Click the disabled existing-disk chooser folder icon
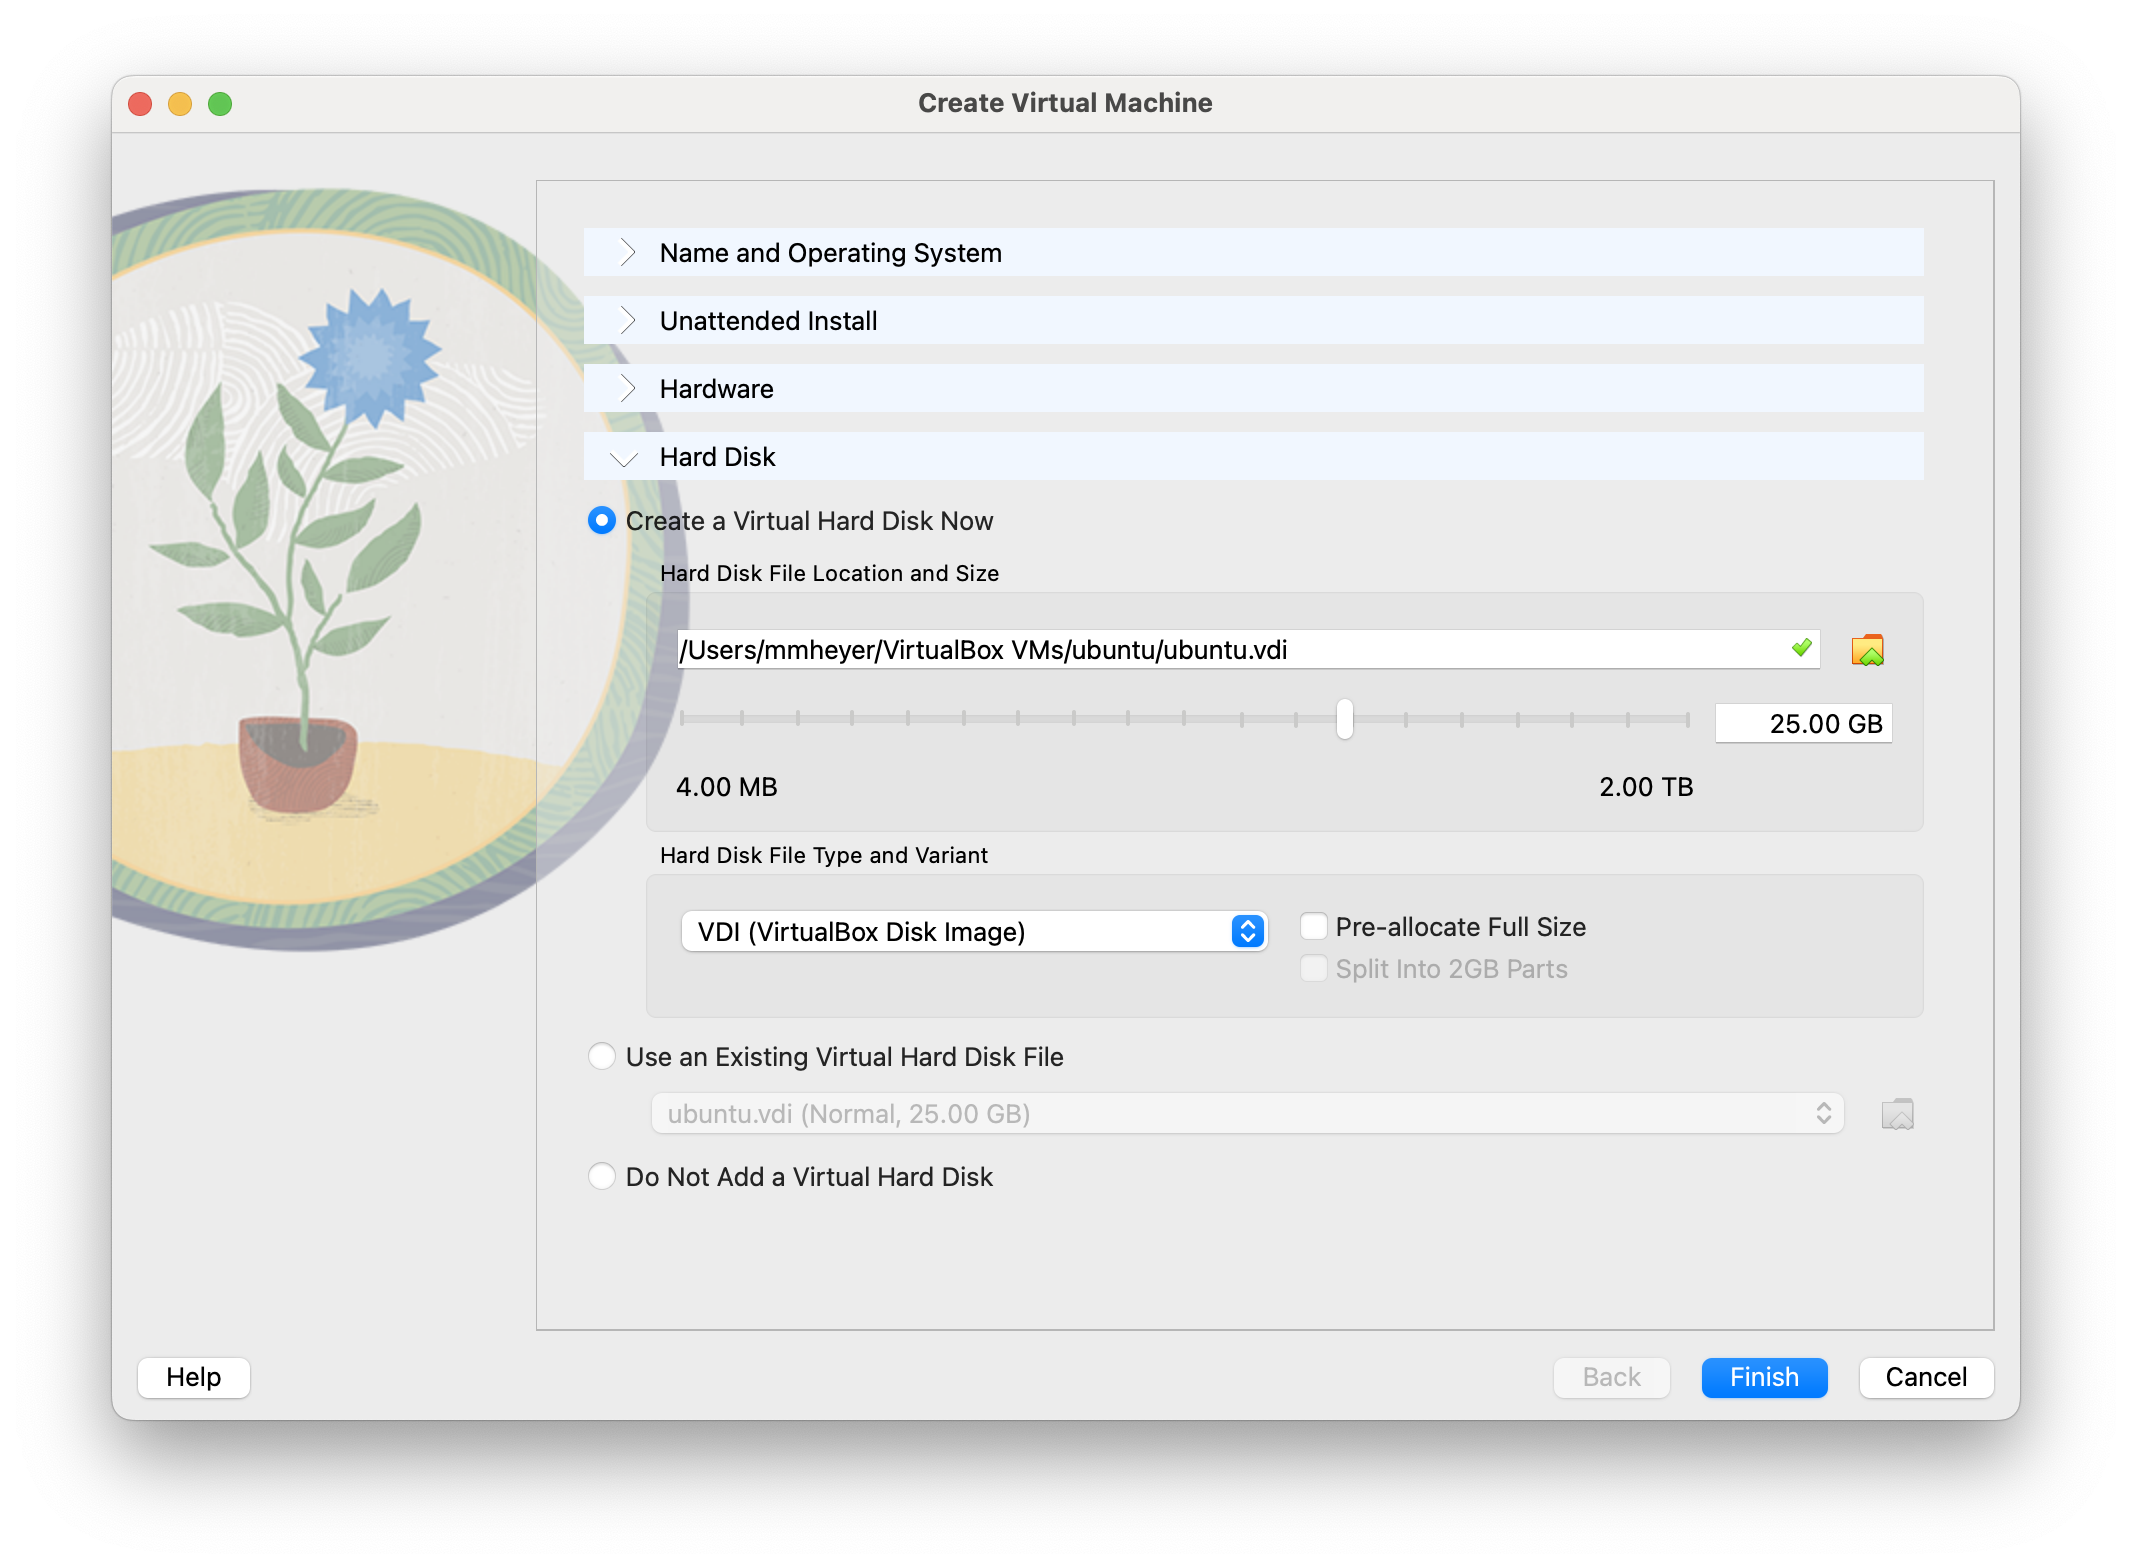The image size is (2132, 1568). click(1897, 1113)
